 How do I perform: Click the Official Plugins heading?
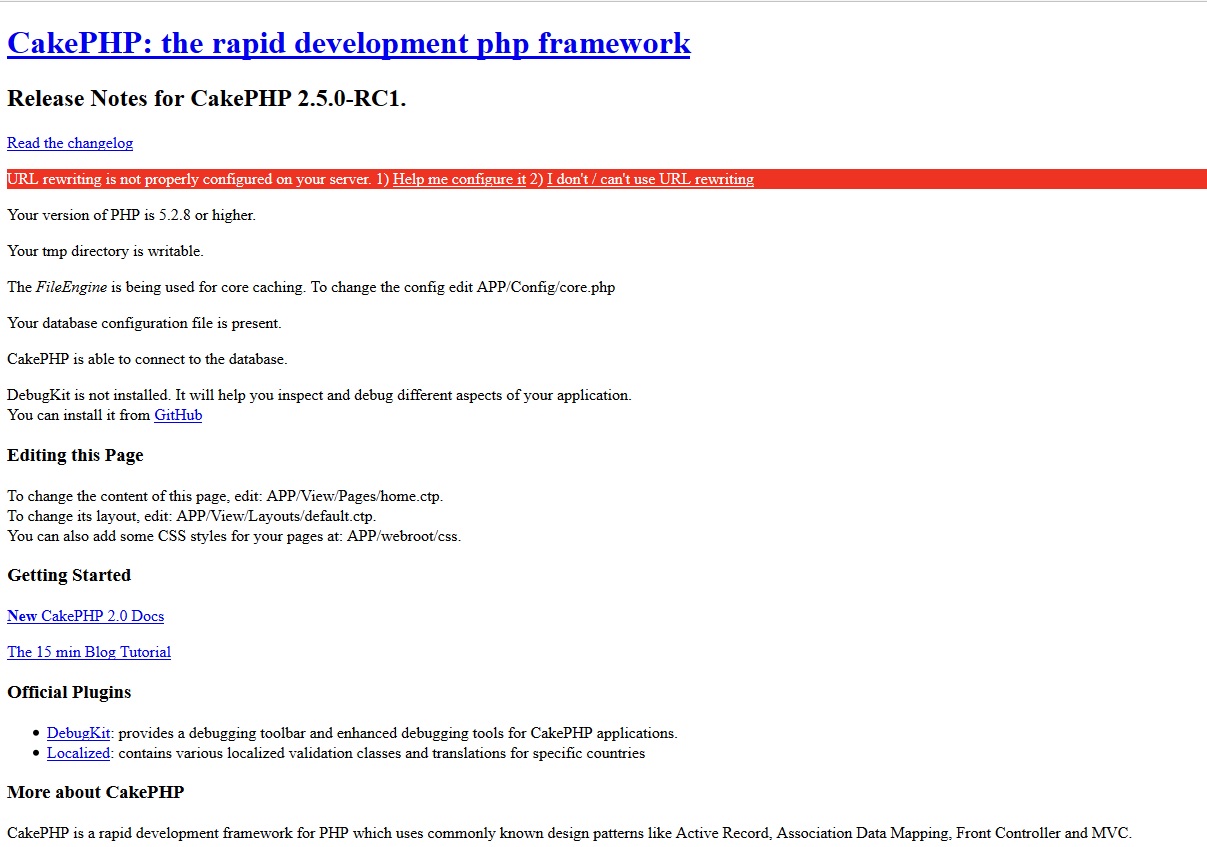click(69, 692)
